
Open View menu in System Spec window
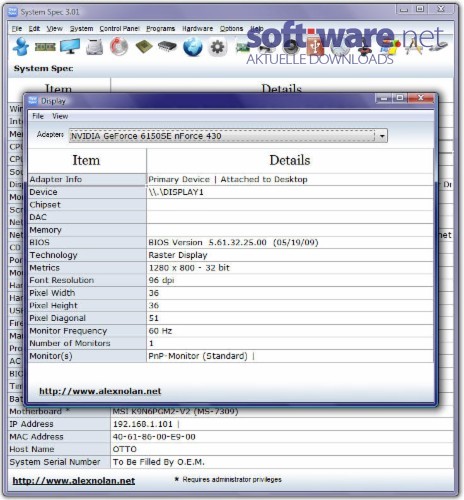point(54,29)
